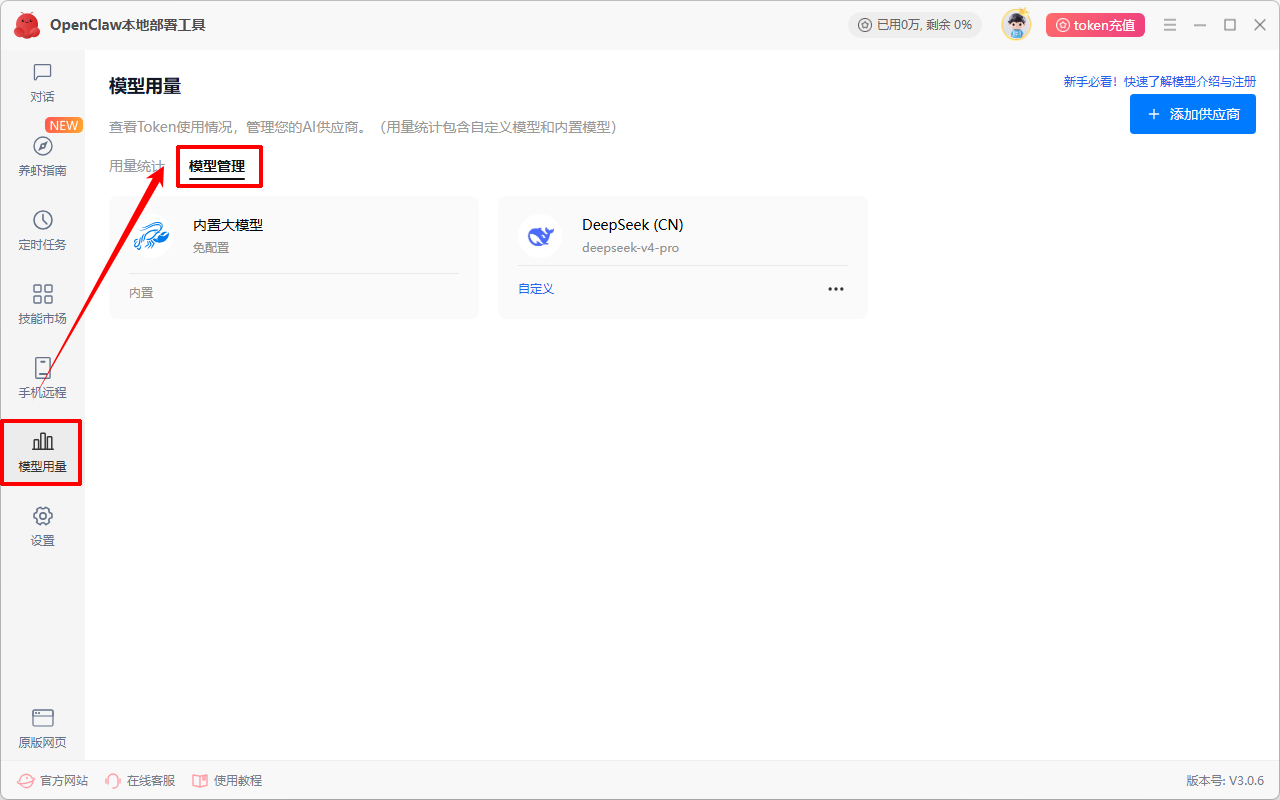
Task: Select the 模型用量 bar chart icon
Action: tap(42, 442)
